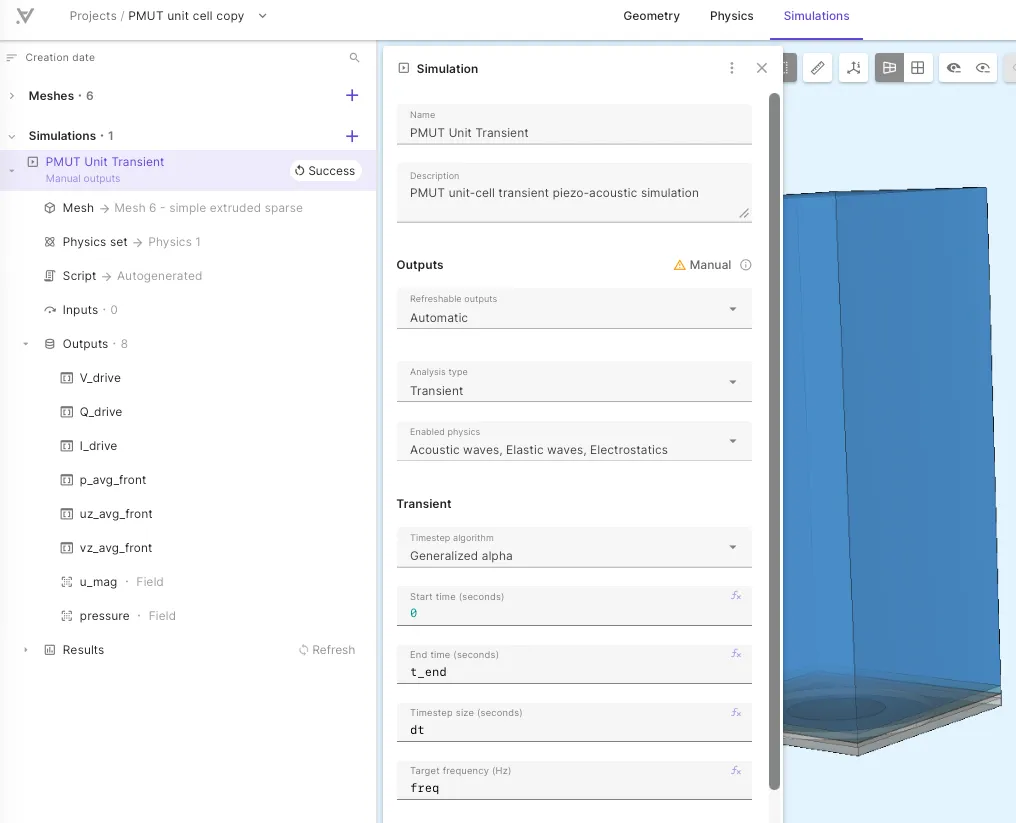Open the Enabled physics dropdown
The image size is (1016, 823).
tap(574, 441)
